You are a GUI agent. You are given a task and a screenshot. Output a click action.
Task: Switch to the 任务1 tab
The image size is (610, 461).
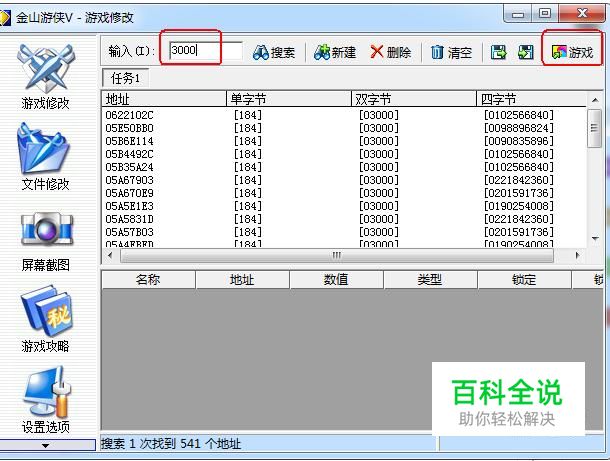(x=125, y=78)
